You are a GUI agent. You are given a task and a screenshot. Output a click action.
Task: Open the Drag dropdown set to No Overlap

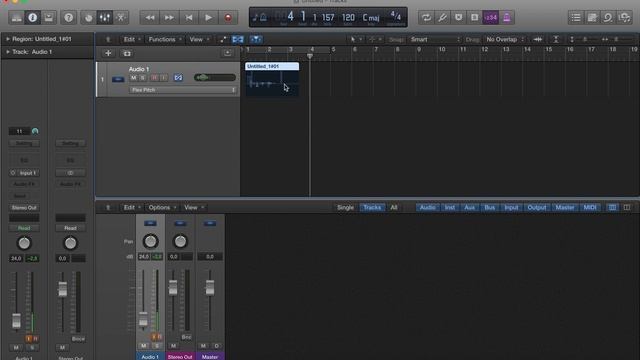(x=504, y=40)
